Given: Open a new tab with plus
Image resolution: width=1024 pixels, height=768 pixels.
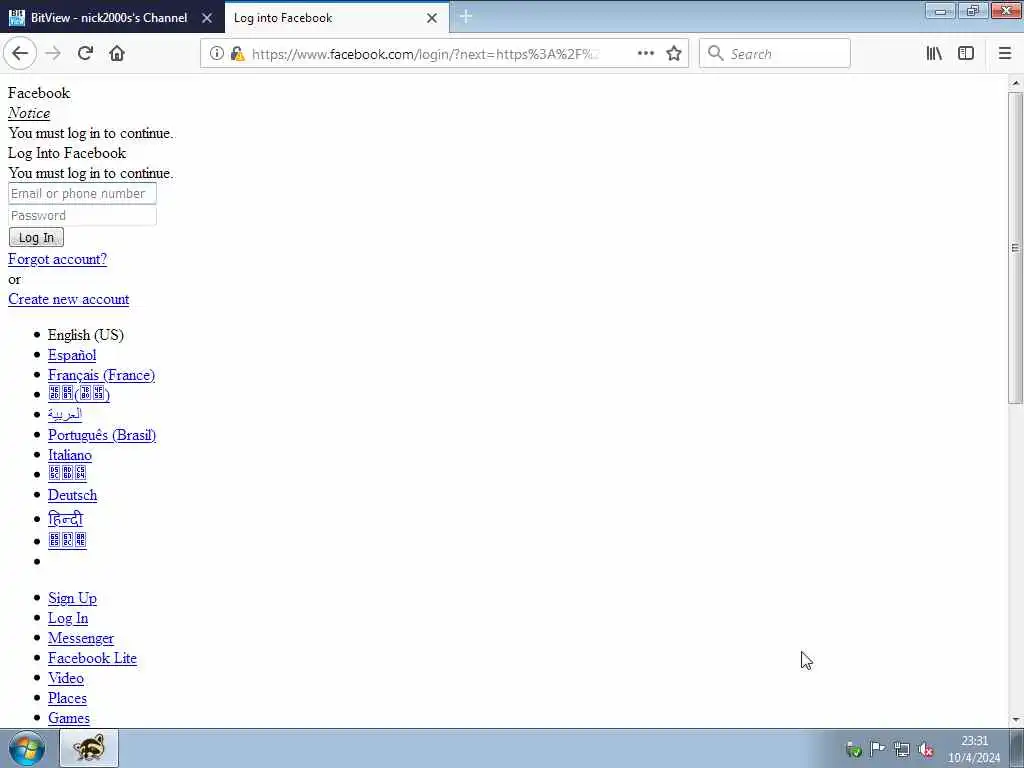Looking at the screenshot, I should click(x=466, y=17).
